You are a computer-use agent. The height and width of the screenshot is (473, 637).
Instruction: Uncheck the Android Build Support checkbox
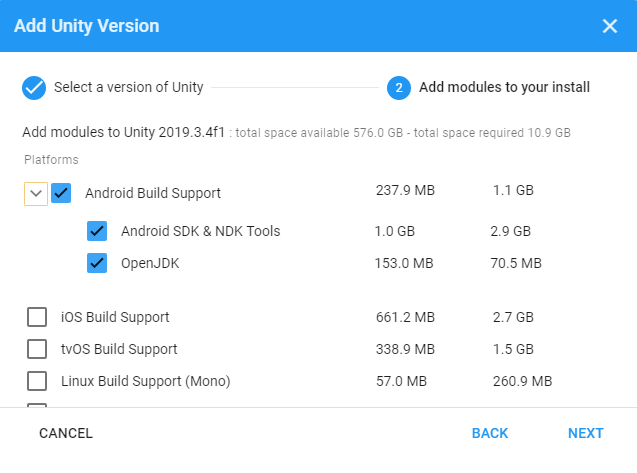pos(61,193)
